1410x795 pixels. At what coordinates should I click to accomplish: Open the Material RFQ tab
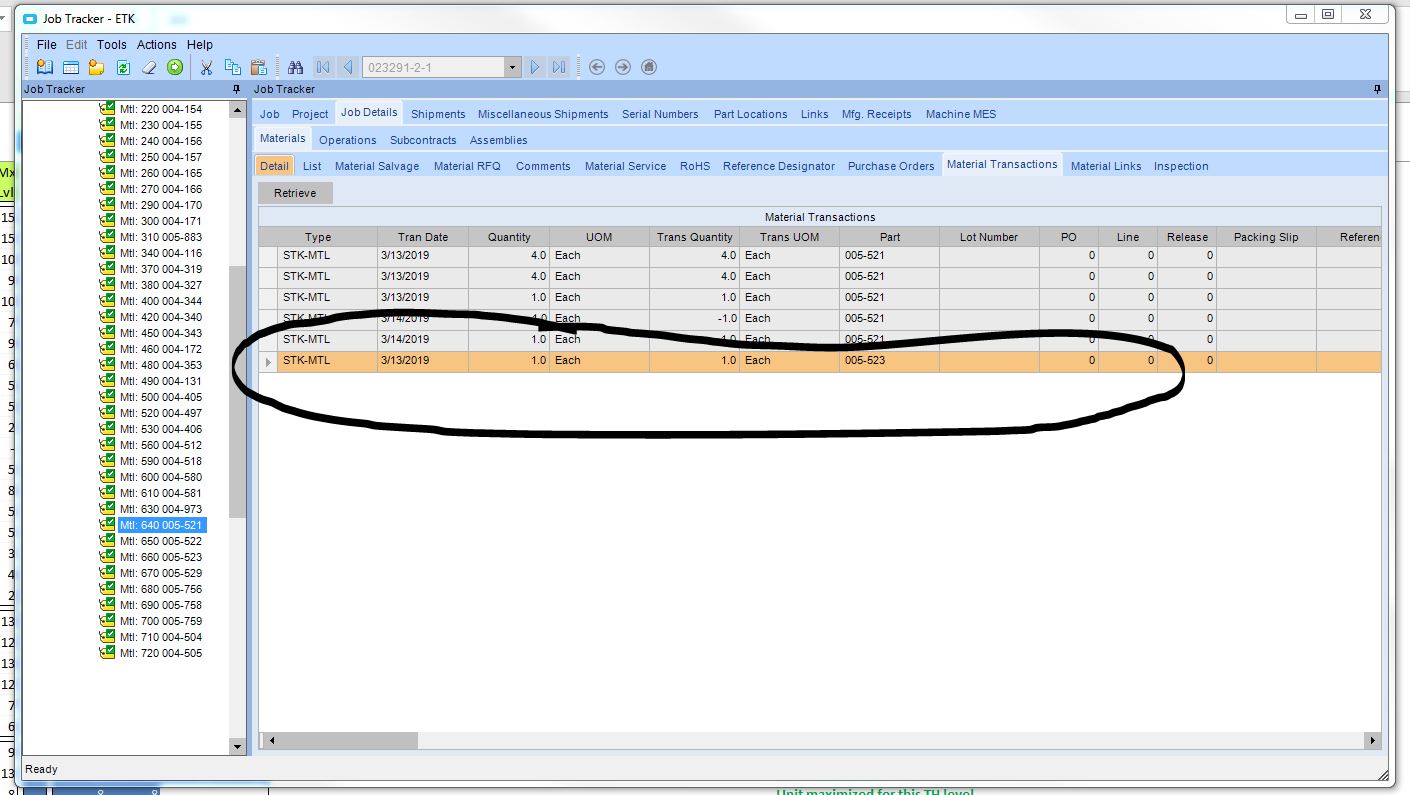(x=467, y=166)
